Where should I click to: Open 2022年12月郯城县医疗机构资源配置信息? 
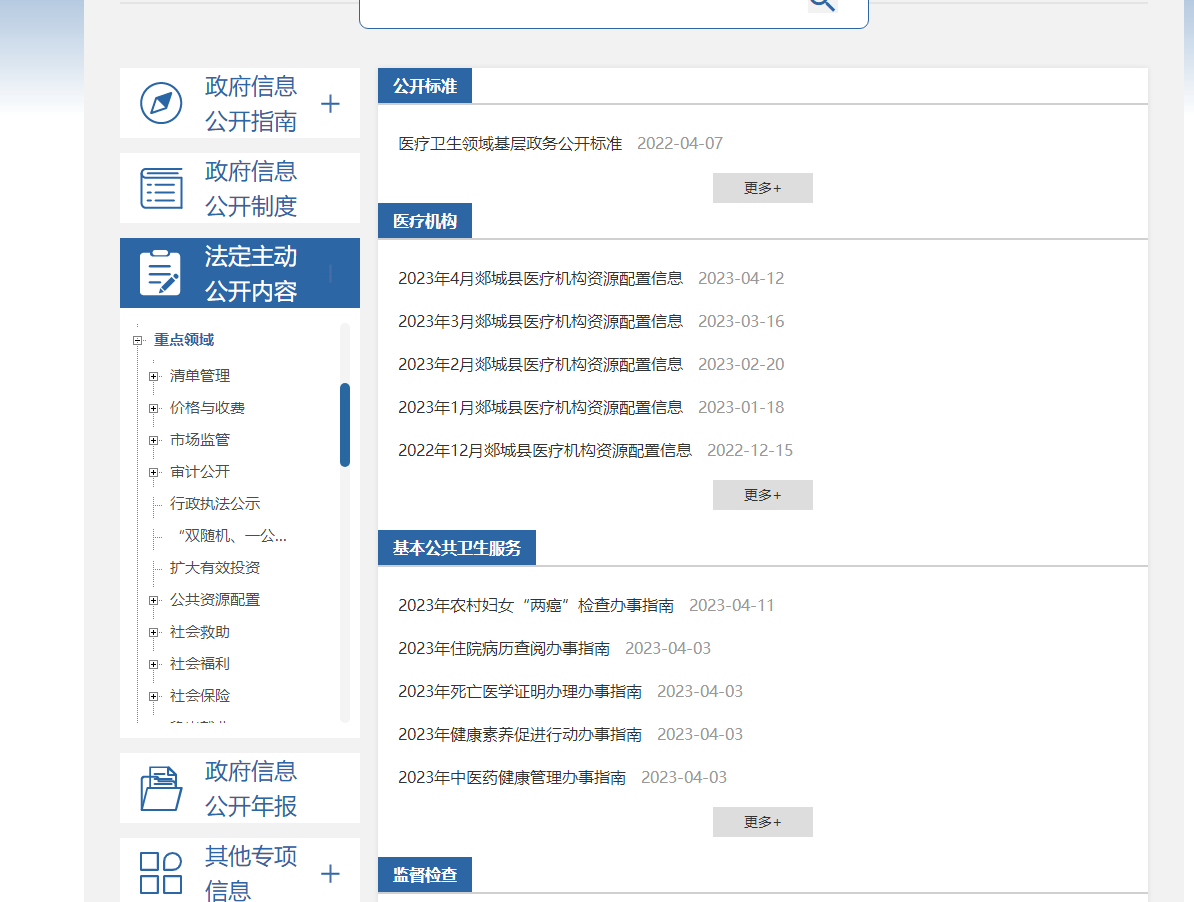pos(545,451)
